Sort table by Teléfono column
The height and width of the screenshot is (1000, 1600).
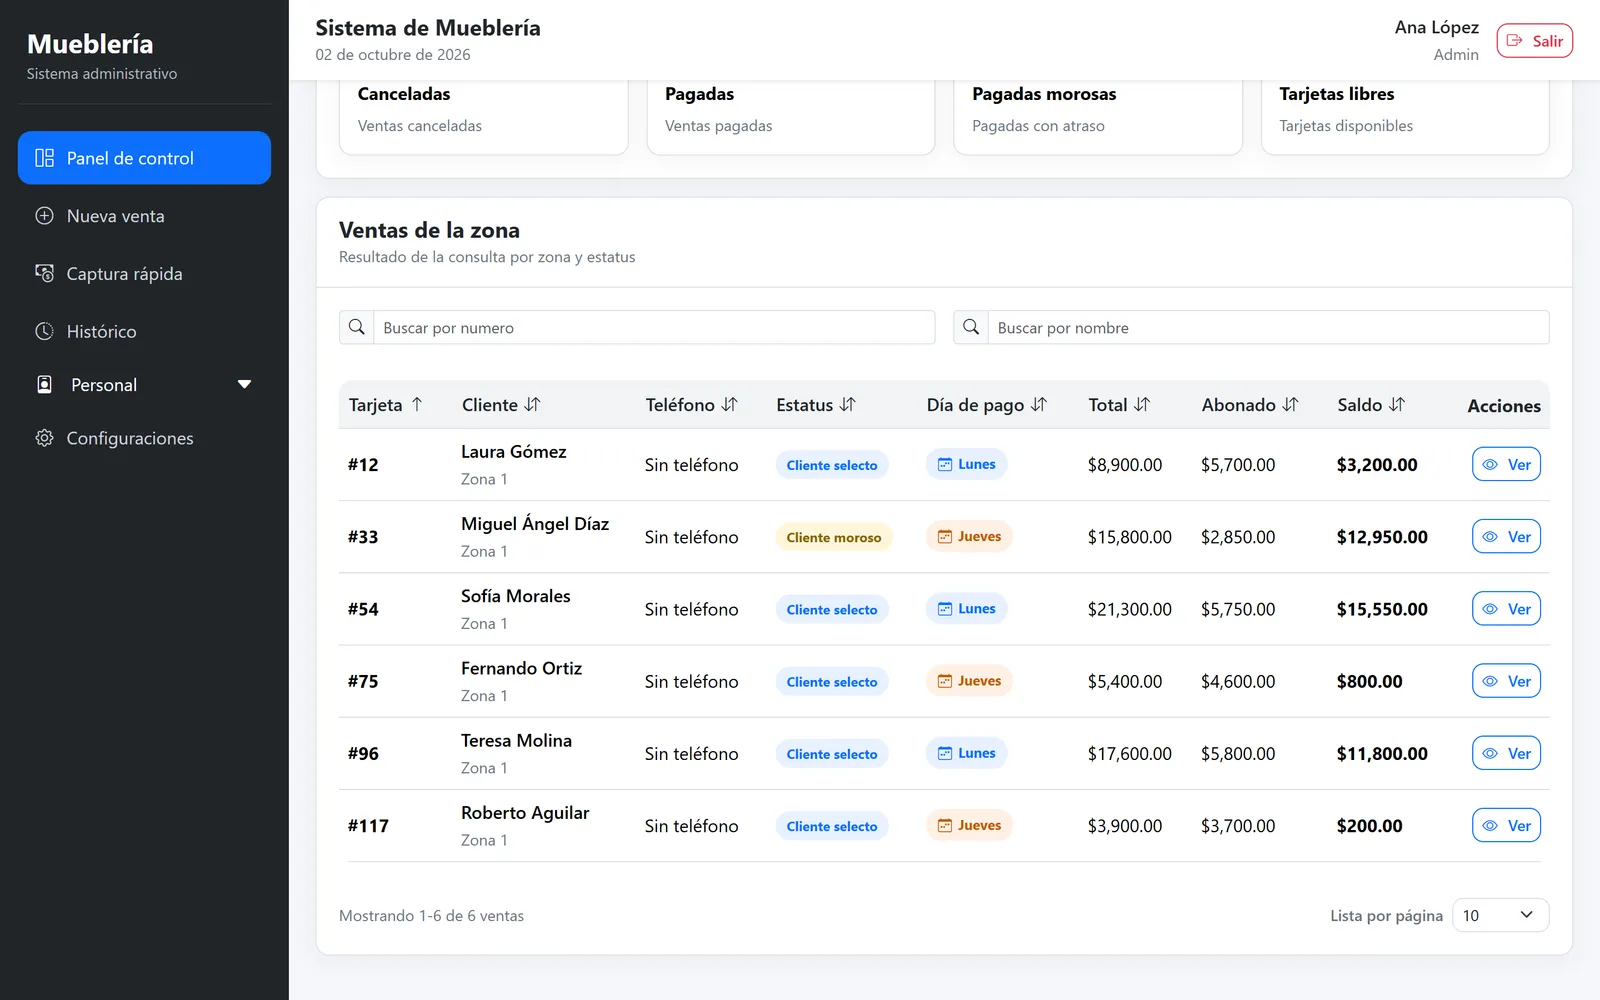(691, 405)
